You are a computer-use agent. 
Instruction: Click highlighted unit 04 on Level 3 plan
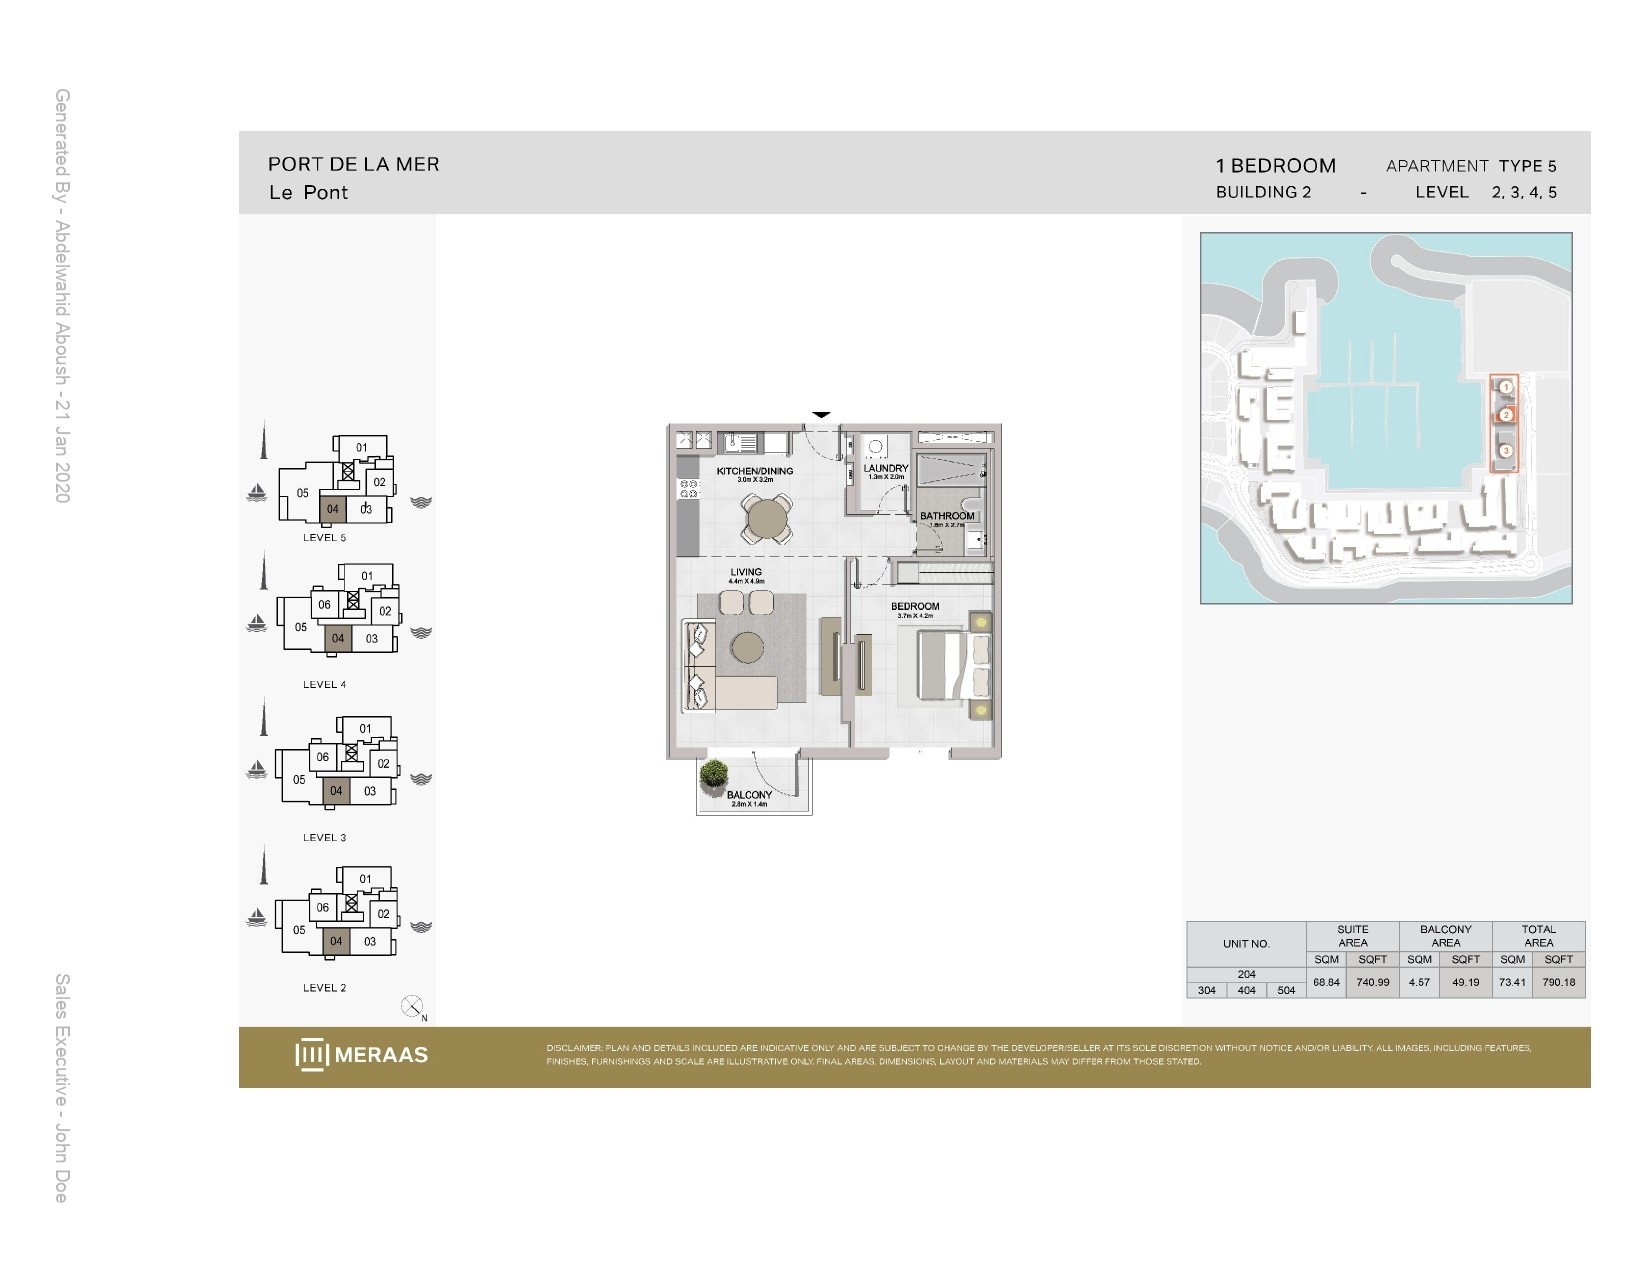click(336, 790)
